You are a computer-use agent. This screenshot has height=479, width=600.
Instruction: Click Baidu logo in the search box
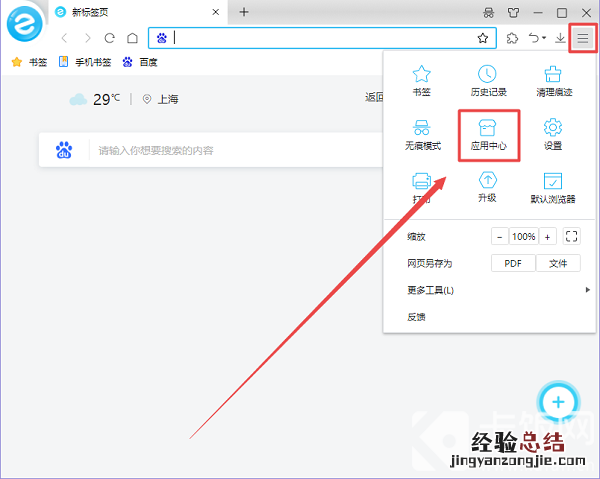pyautogui.click(x=64, y=150)
